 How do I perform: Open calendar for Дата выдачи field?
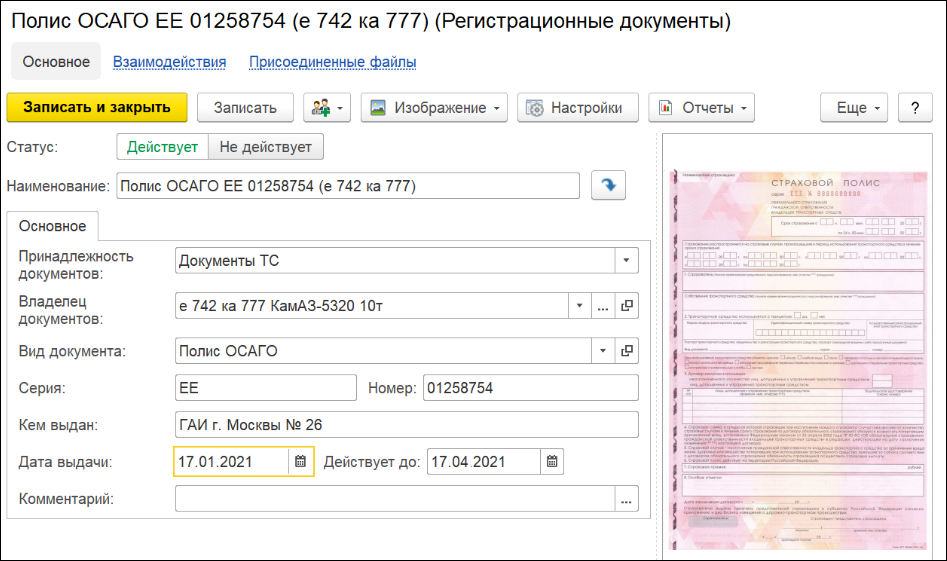coord(300,462)
